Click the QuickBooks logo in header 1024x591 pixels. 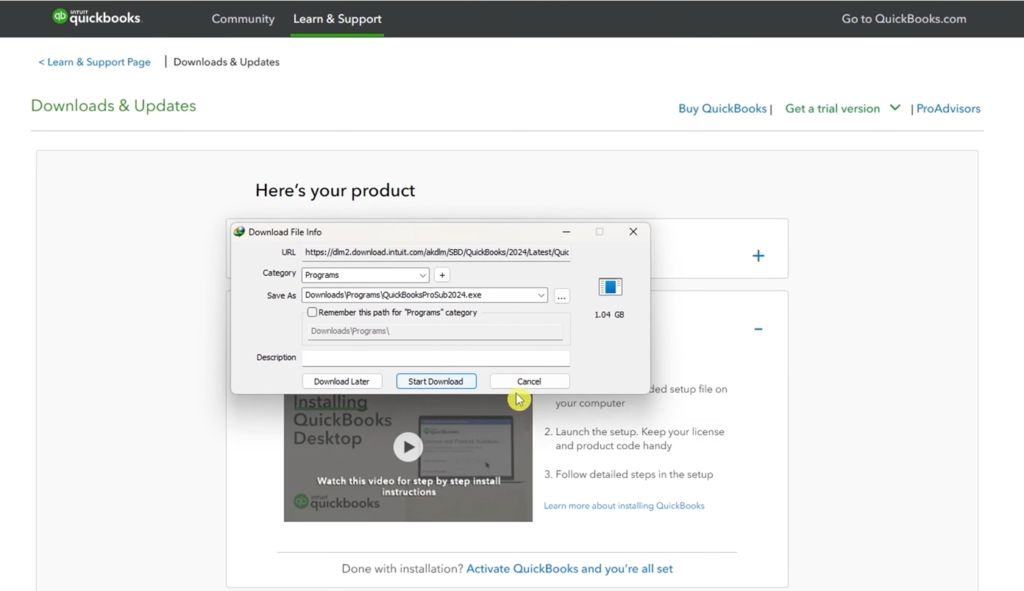point(97,18)
